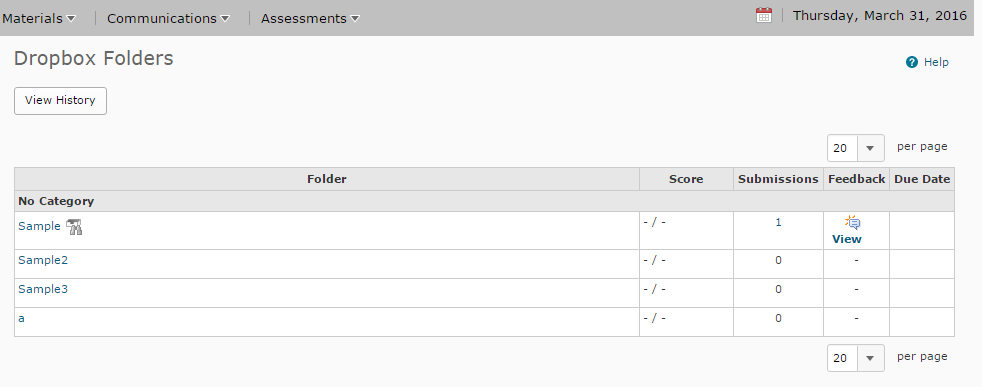Click the arrow next to Materials
The image size is (982, 387).
tap(71, 19)
